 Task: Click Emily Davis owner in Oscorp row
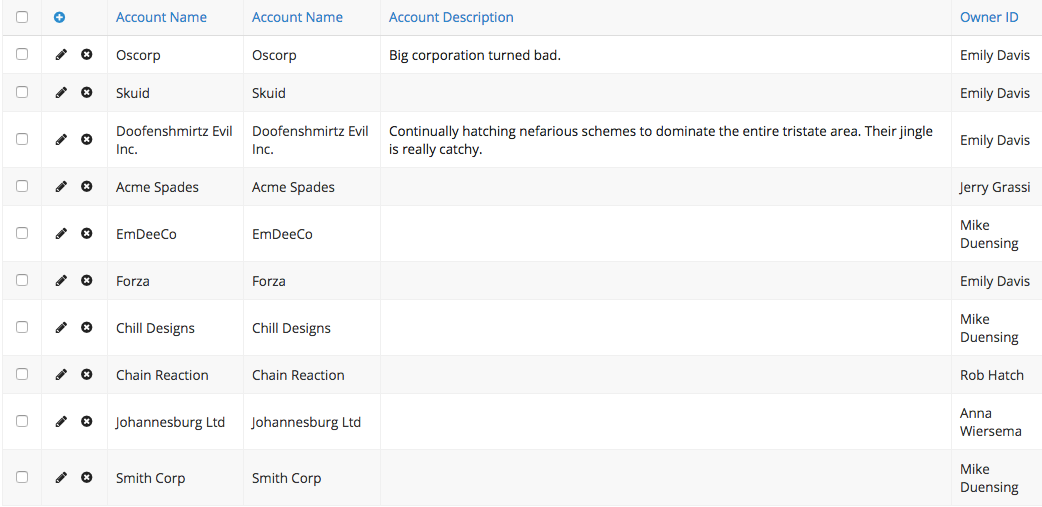[x=995, y=55]
